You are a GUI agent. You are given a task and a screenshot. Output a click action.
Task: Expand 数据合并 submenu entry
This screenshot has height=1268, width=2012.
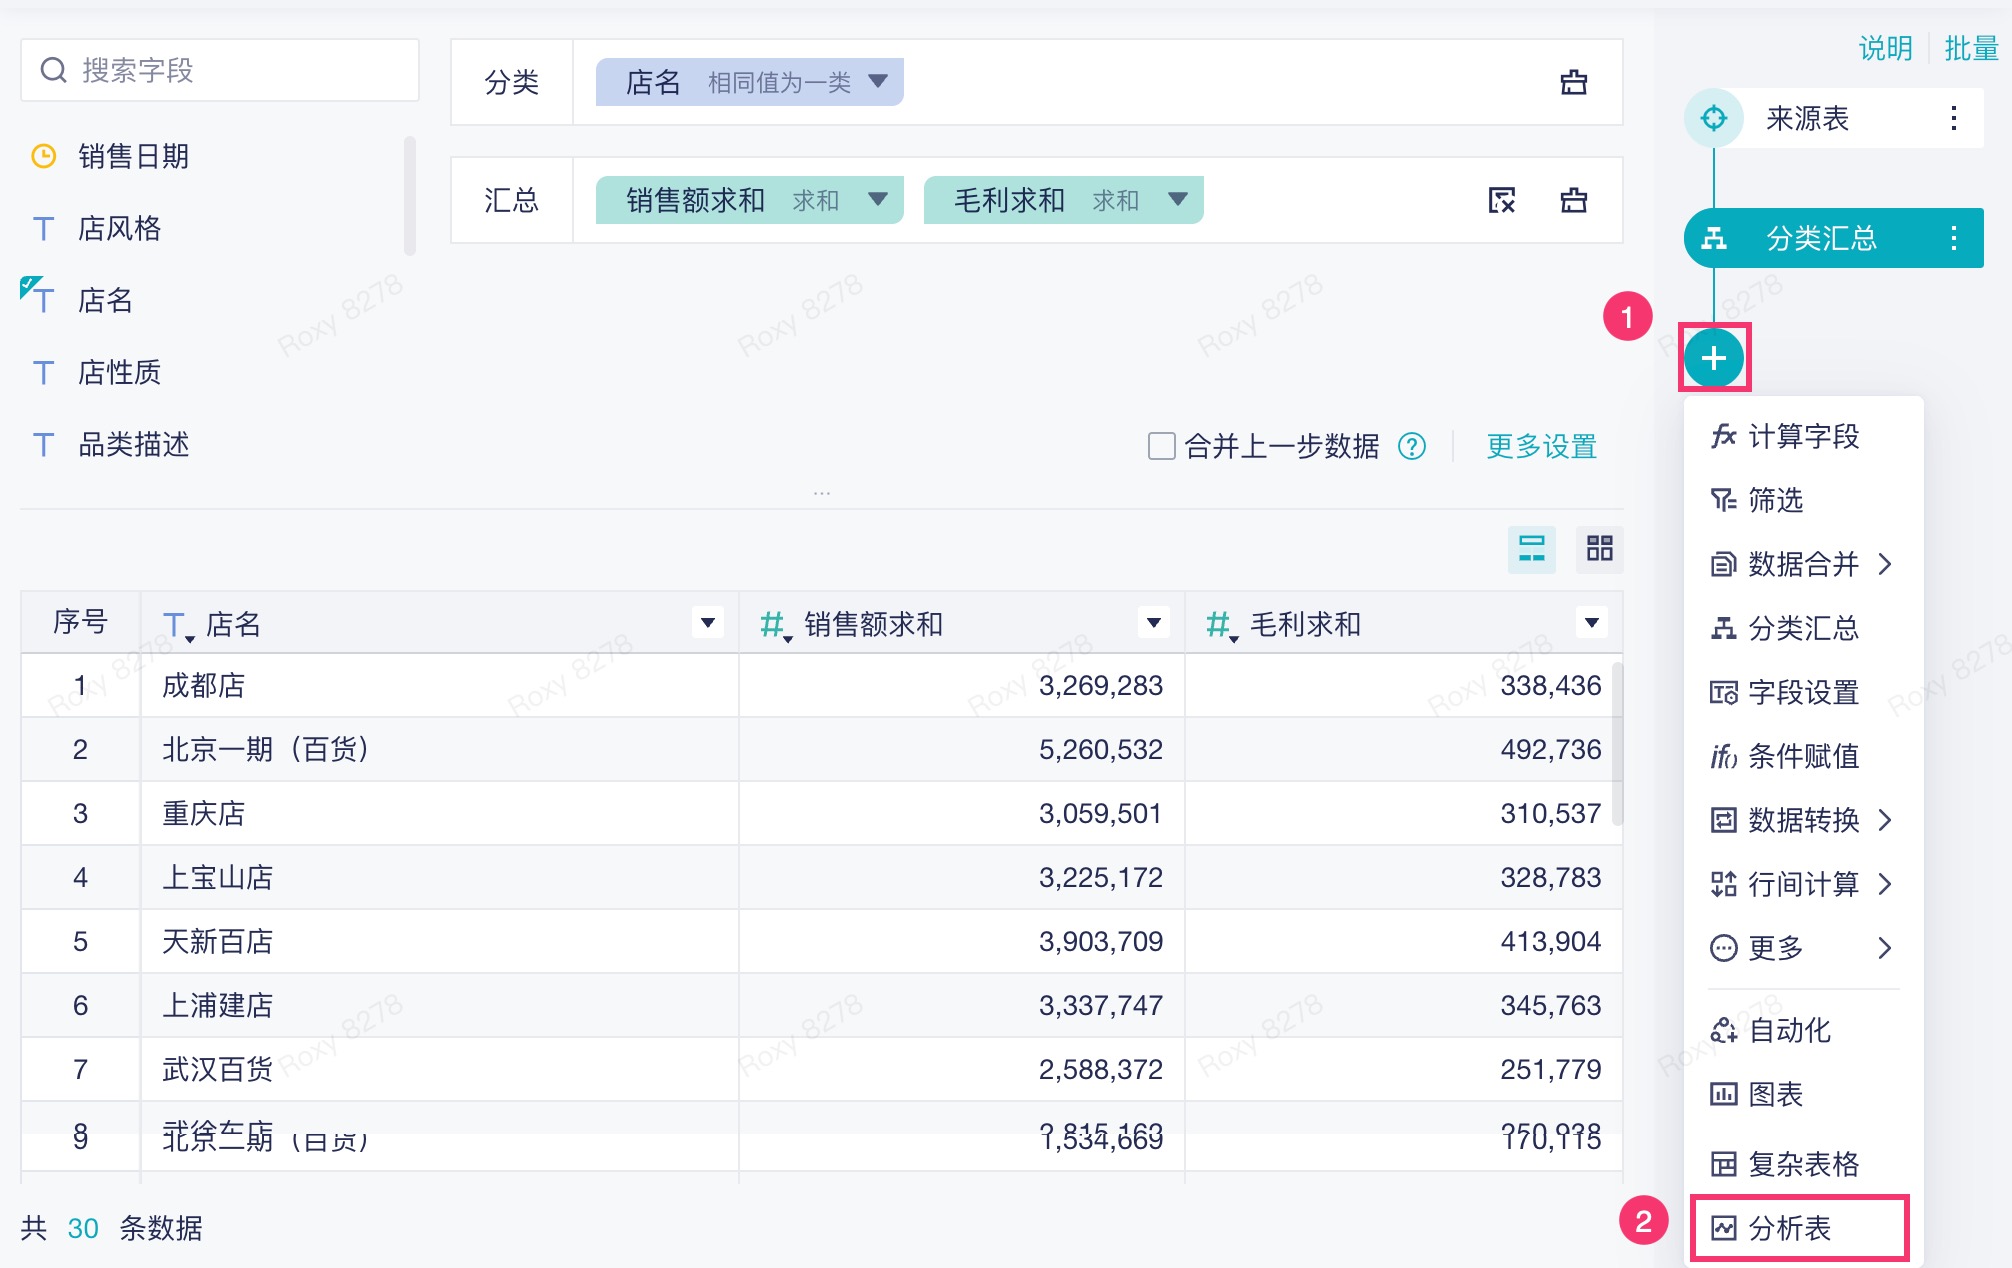coord(1802,564)
